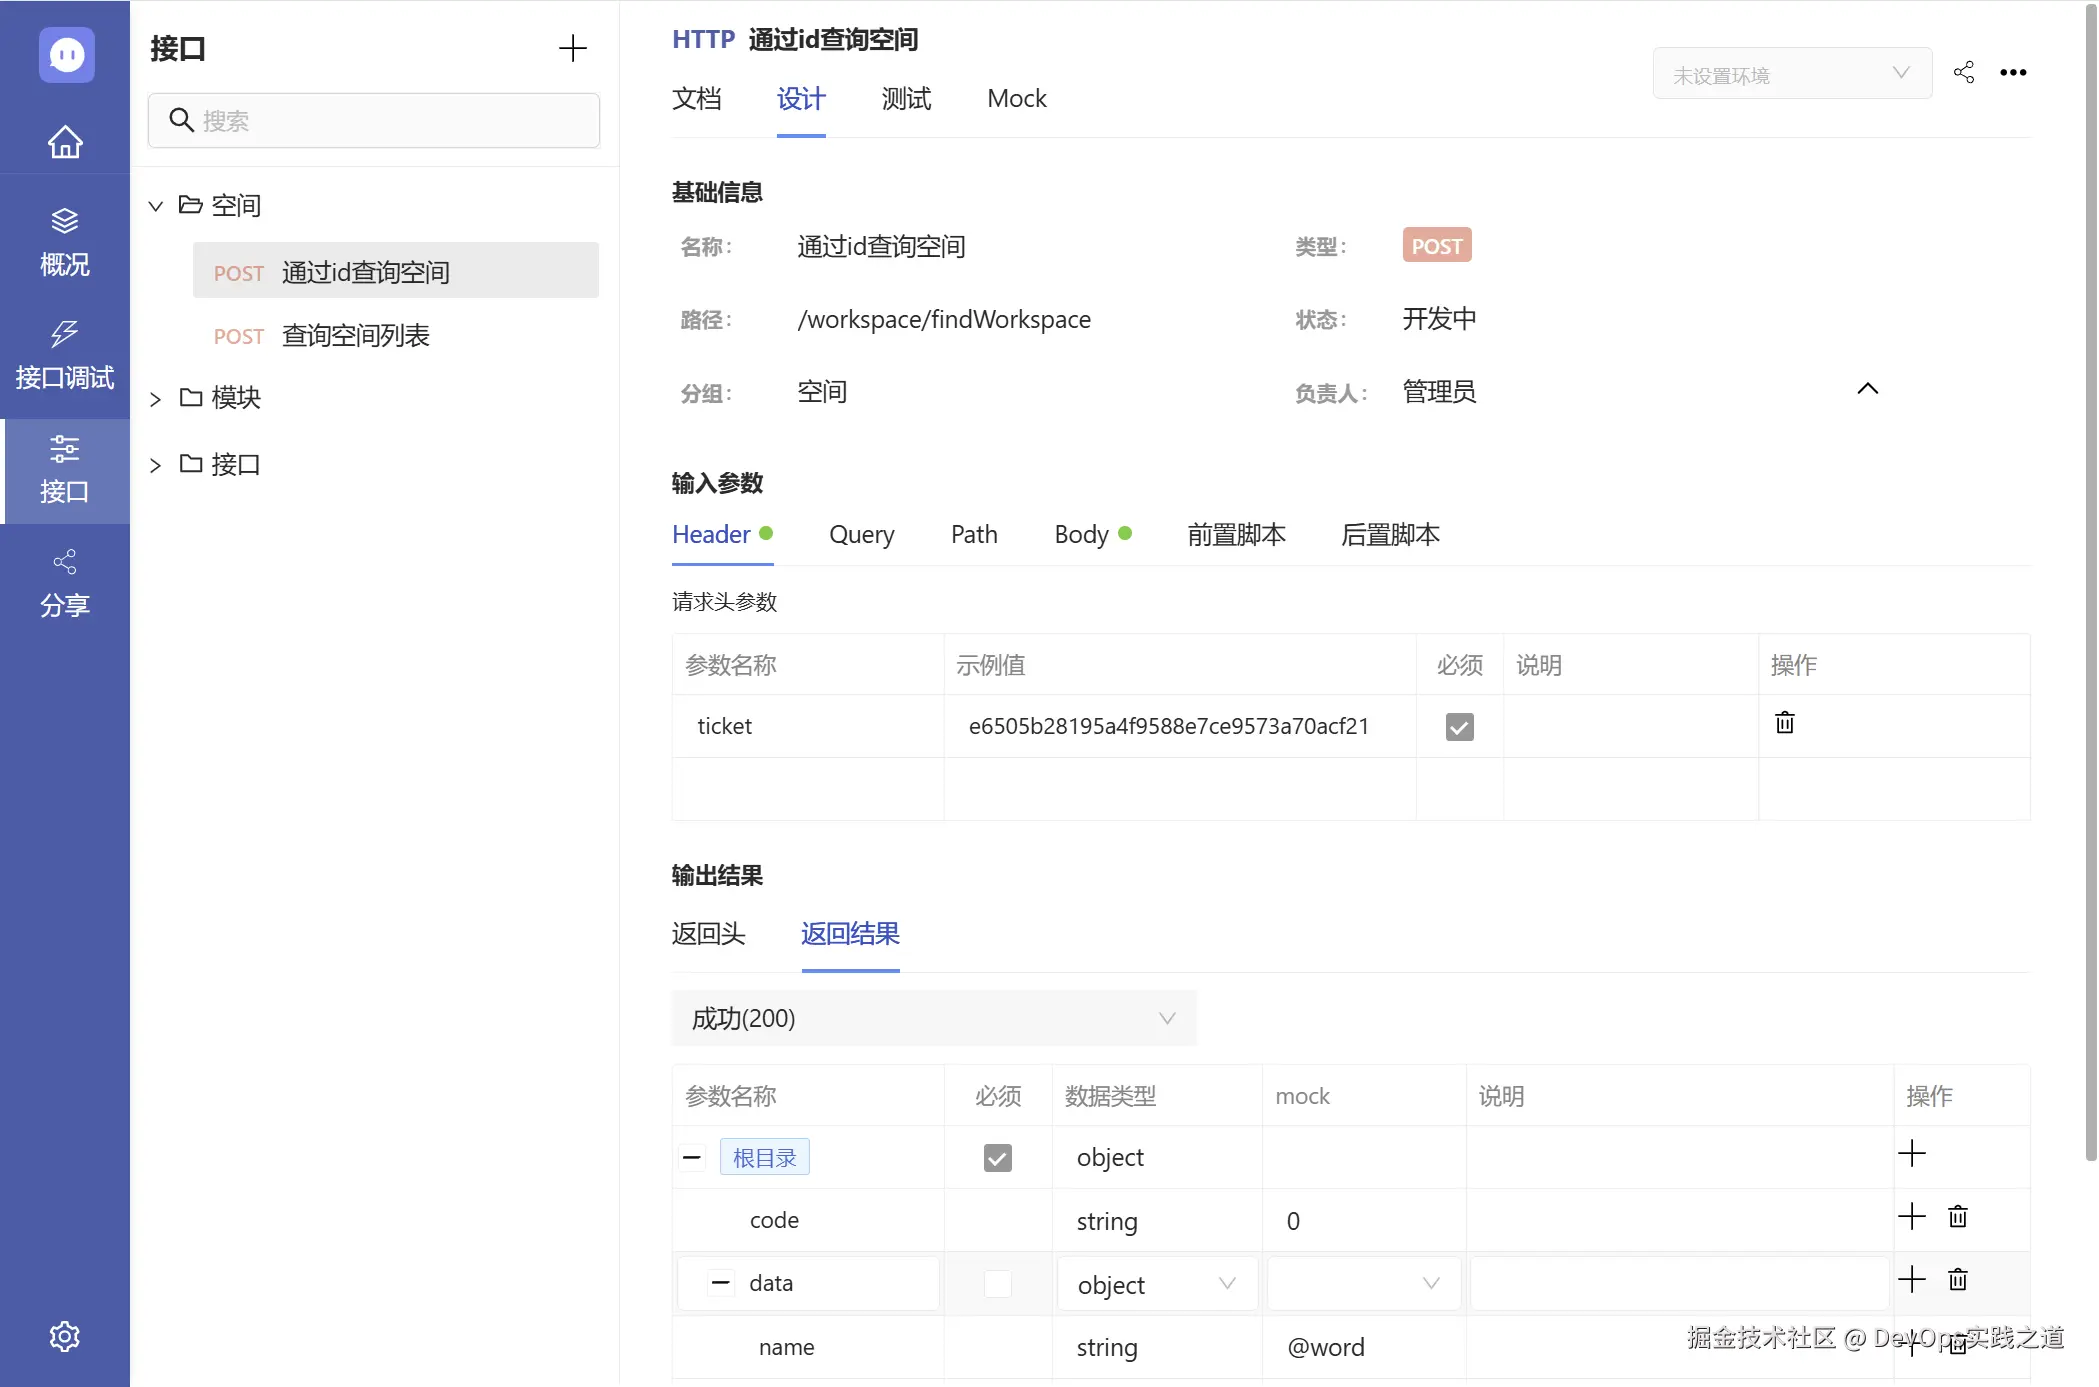Delete the ticket header row via trash icon
The width and height of the screenshot is (2099, 1387).
(1784, 722)
